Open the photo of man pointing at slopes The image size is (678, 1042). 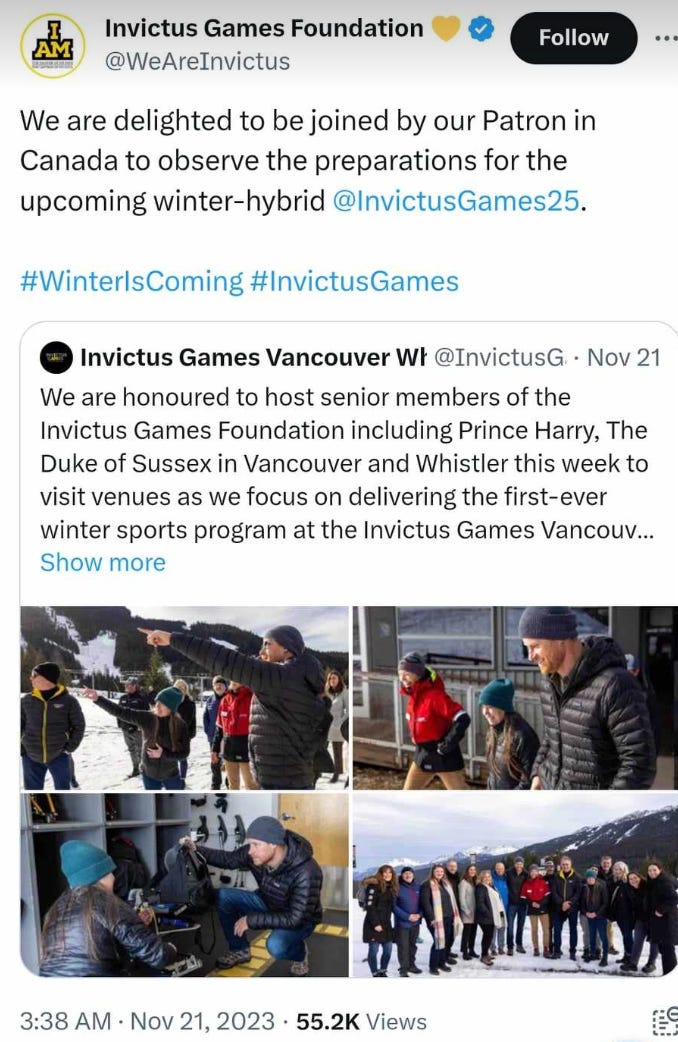pyautogui.click(x=184, y=698)
